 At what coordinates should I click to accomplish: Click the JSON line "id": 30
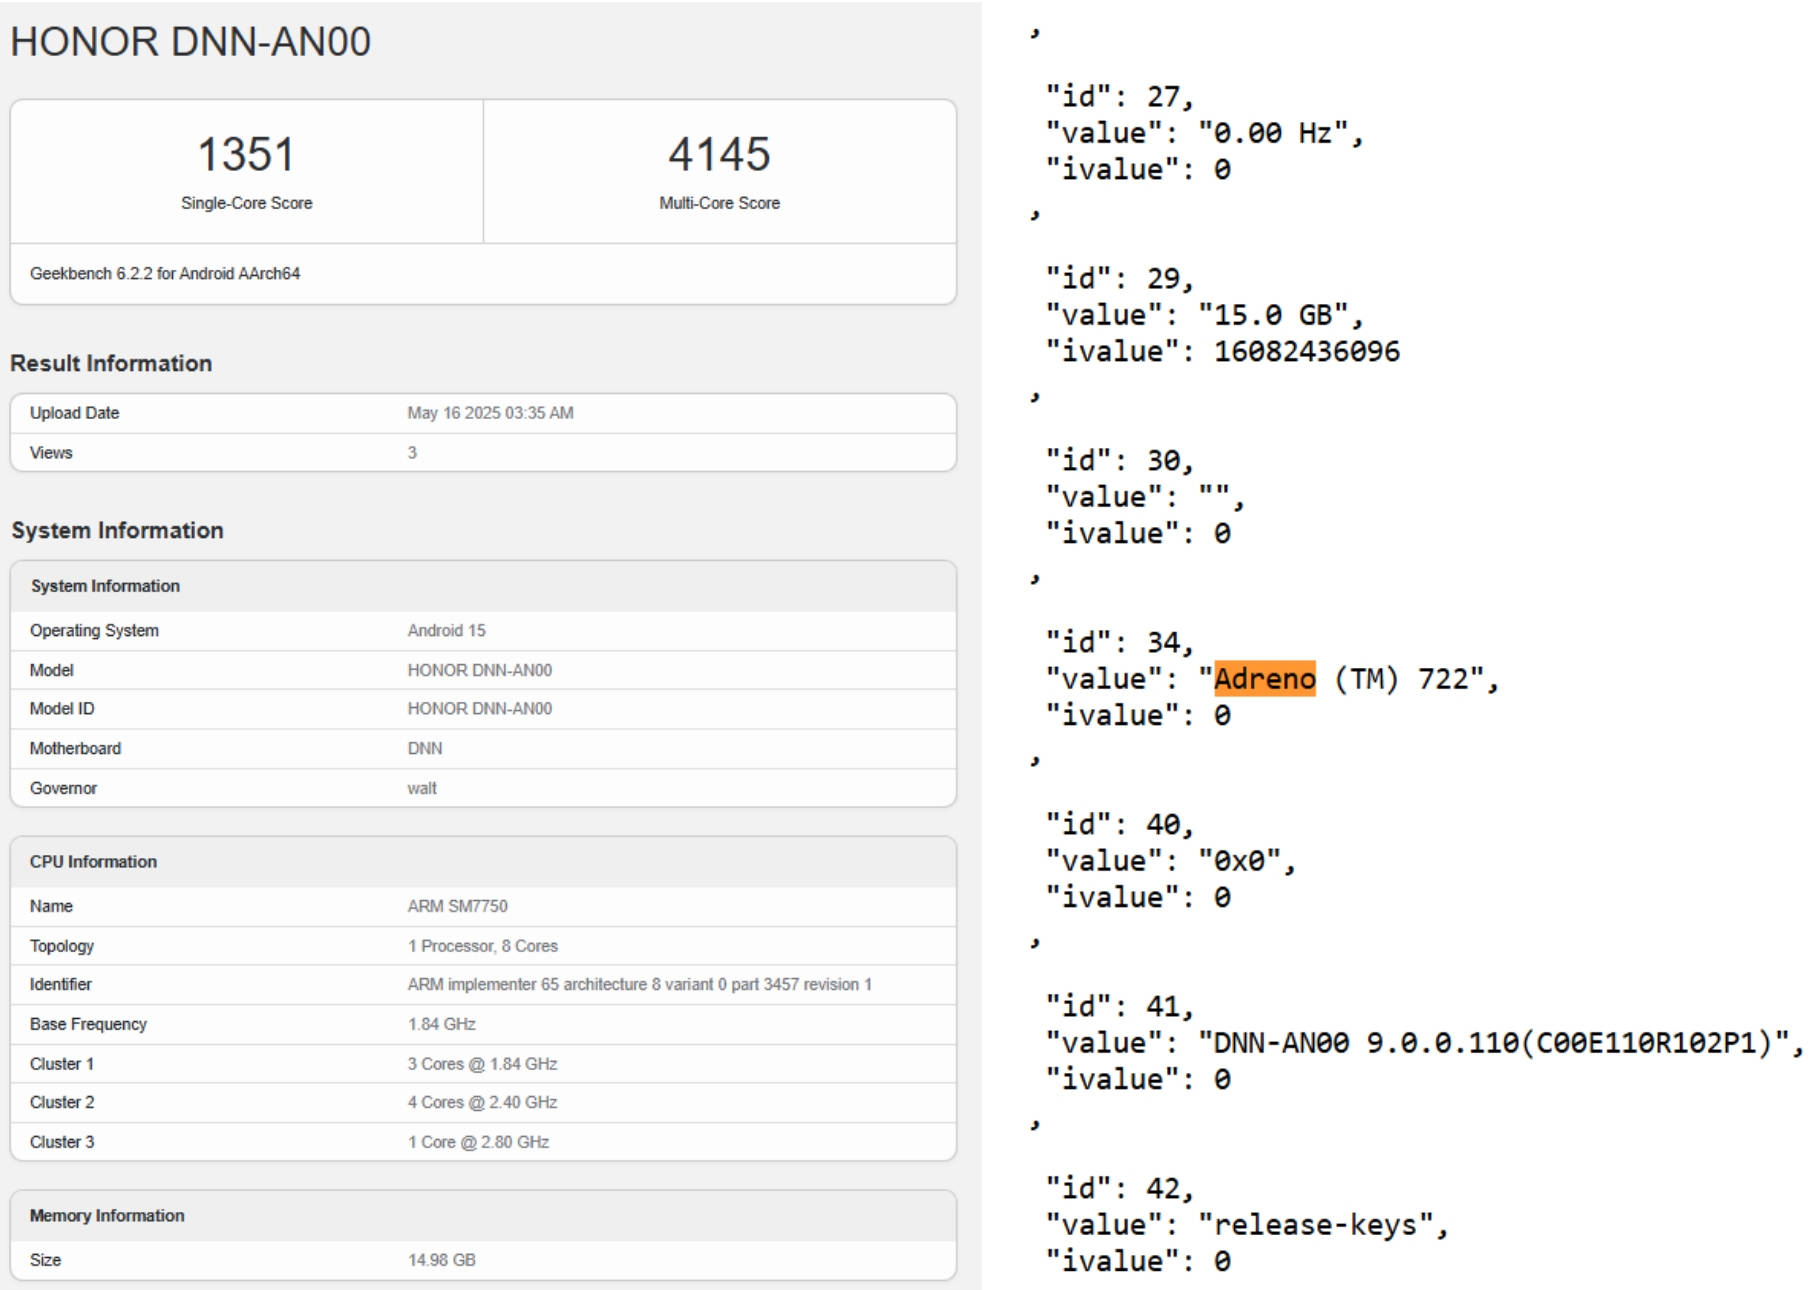pos(1120,461)
